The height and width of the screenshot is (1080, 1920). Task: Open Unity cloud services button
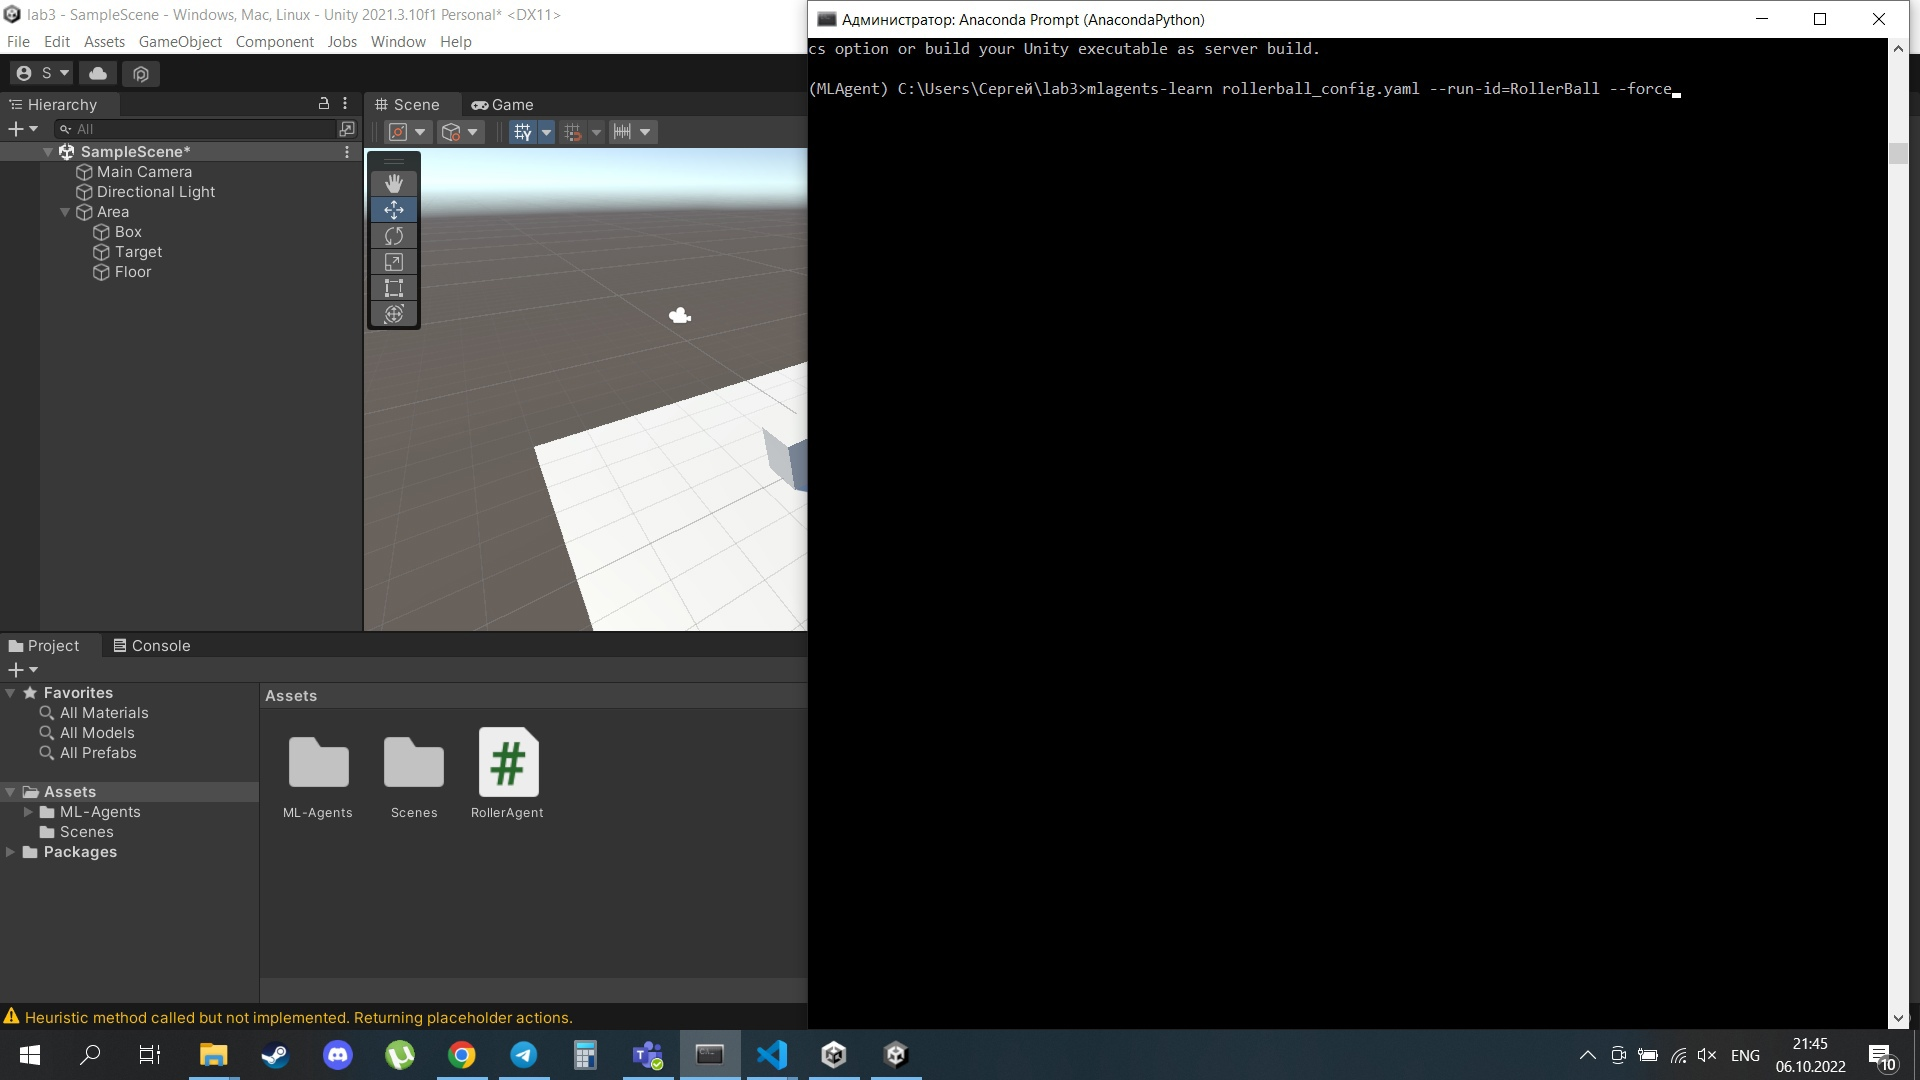coord(98,73)
